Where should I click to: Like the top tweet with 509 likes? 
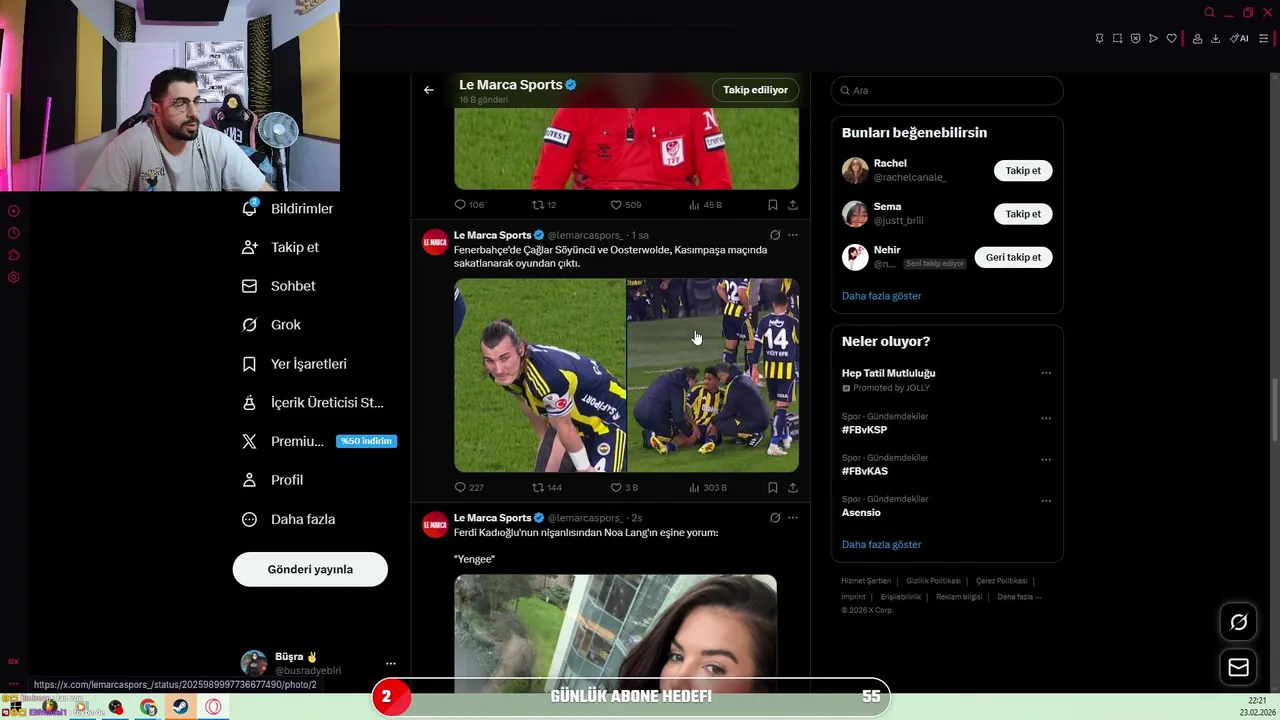coord(626,205)
